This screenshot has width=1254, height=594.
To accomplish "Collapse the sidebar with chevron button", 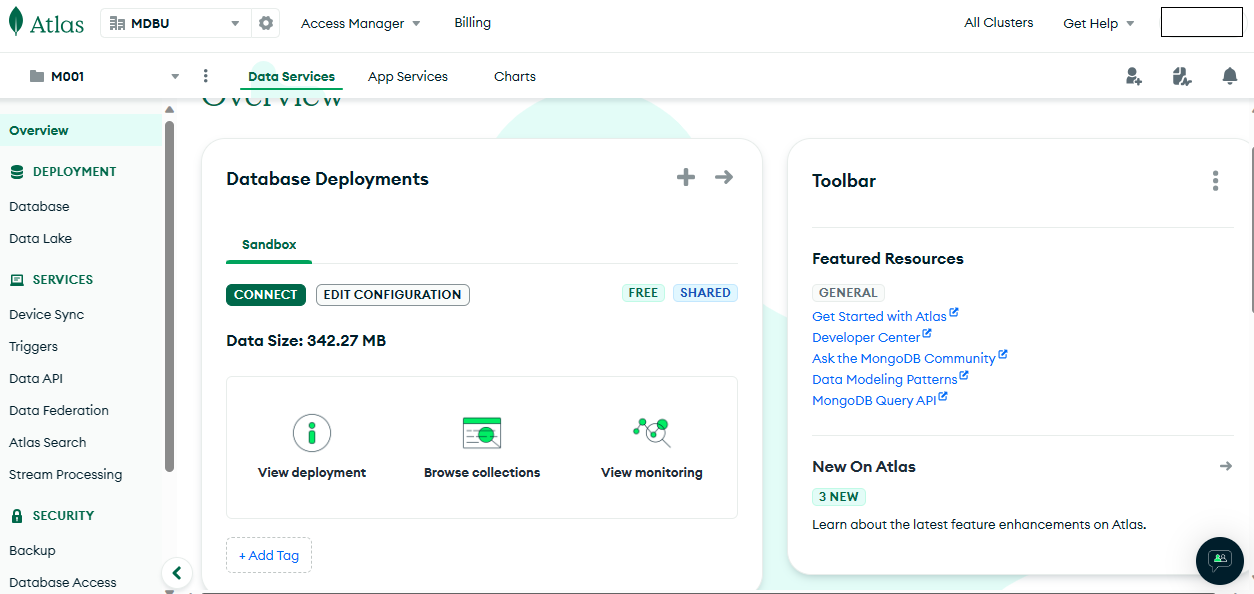I will point(176,573).
